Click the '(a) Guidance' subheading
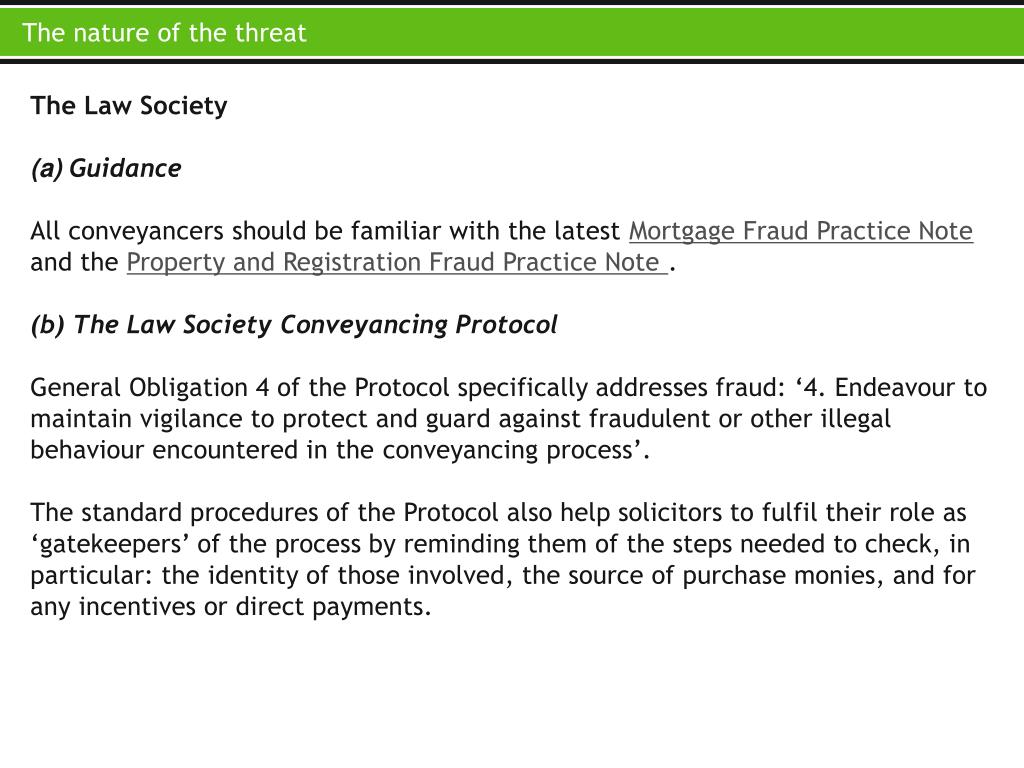This screenshot has width=1024, height=768. [106, 168]
